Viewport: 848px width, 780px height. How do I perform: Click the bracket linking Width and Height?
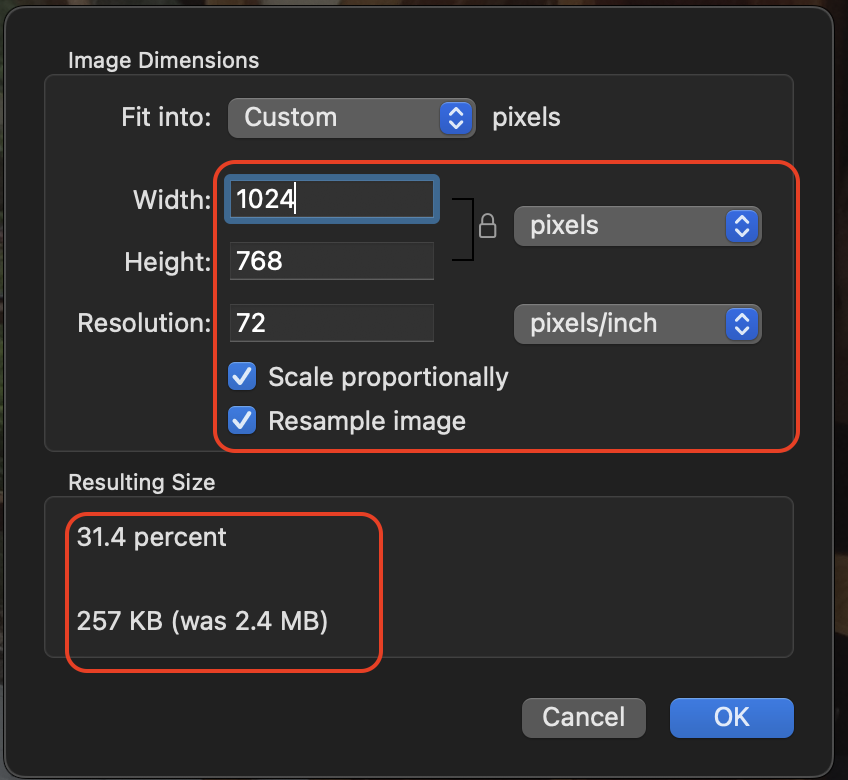pyautogui.click(x=464, y=229)
